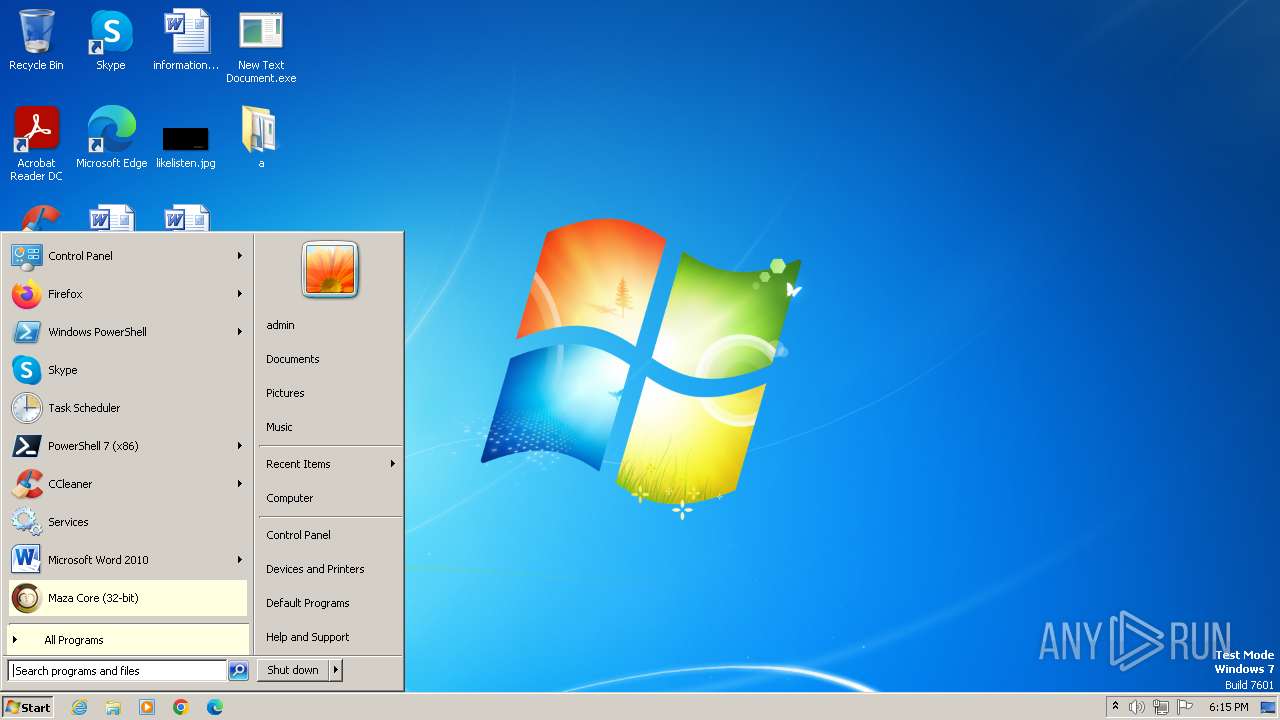Select the folder named a

click(x=261, y=138)
